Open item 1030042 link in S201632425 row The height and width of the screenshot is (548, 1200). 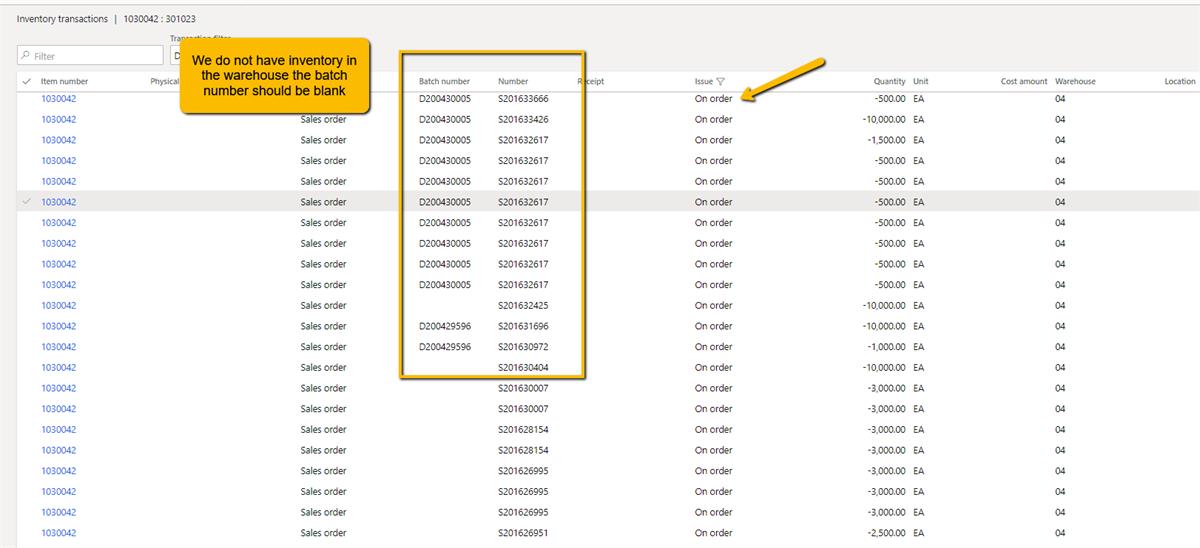(58, 306)
